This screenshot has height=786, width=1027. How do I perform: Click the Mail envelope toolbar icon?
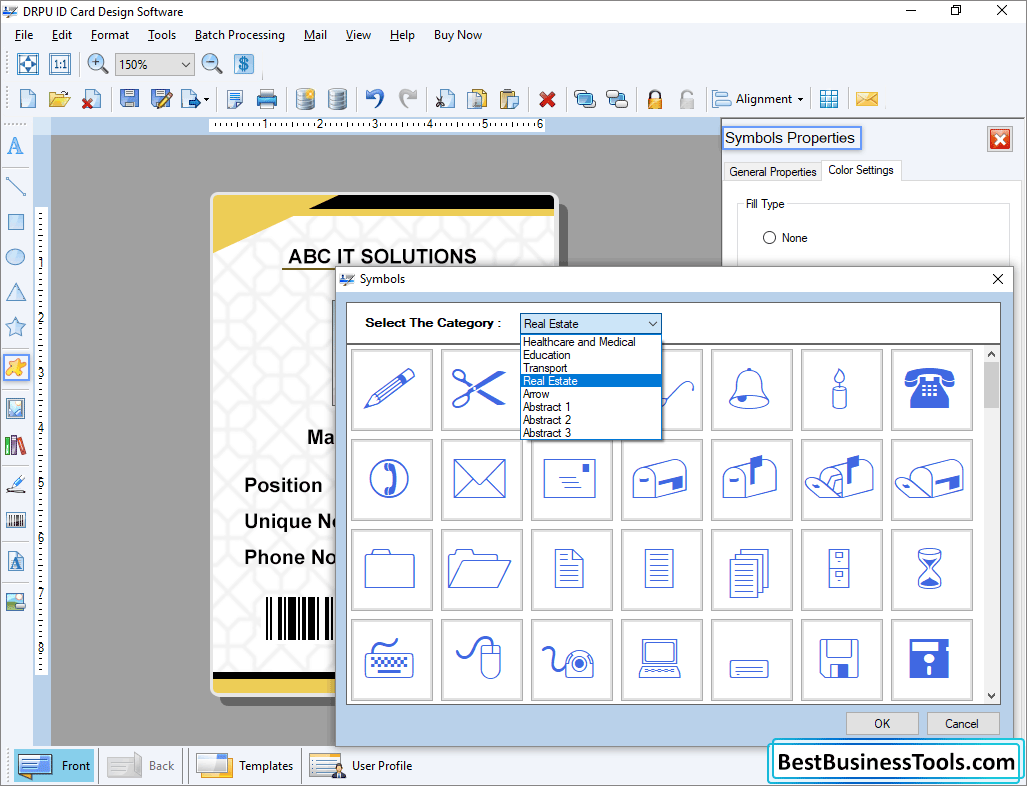pos(866,99)
